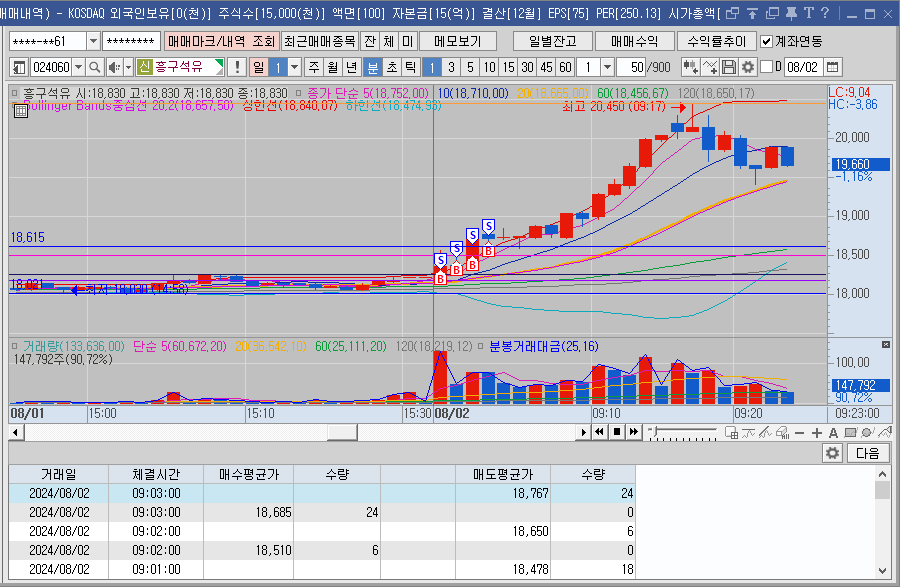Click scroll-down arrow of trade list
Image resolution: width=900 pixels, height=587 pixels.
point(882,570)
